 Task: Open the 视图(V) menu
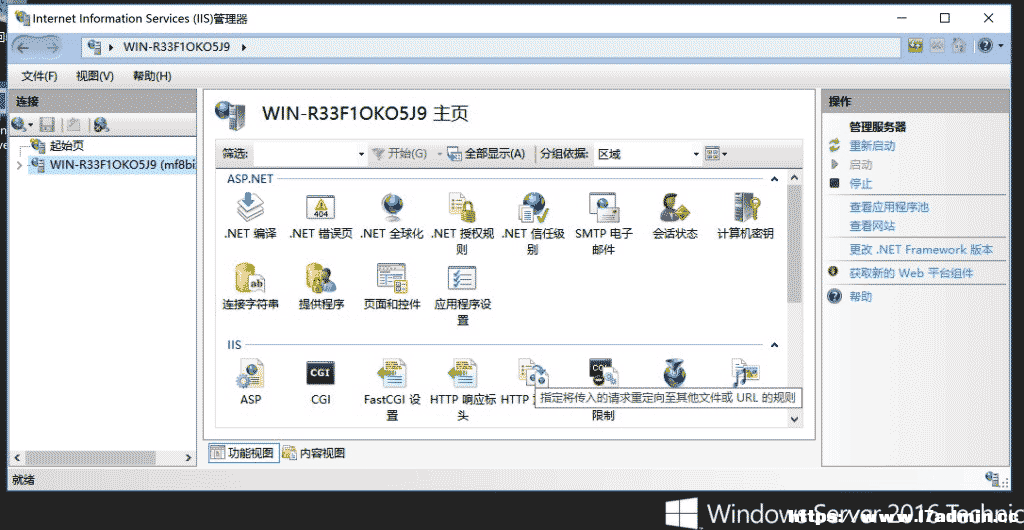tap(95, 76)
